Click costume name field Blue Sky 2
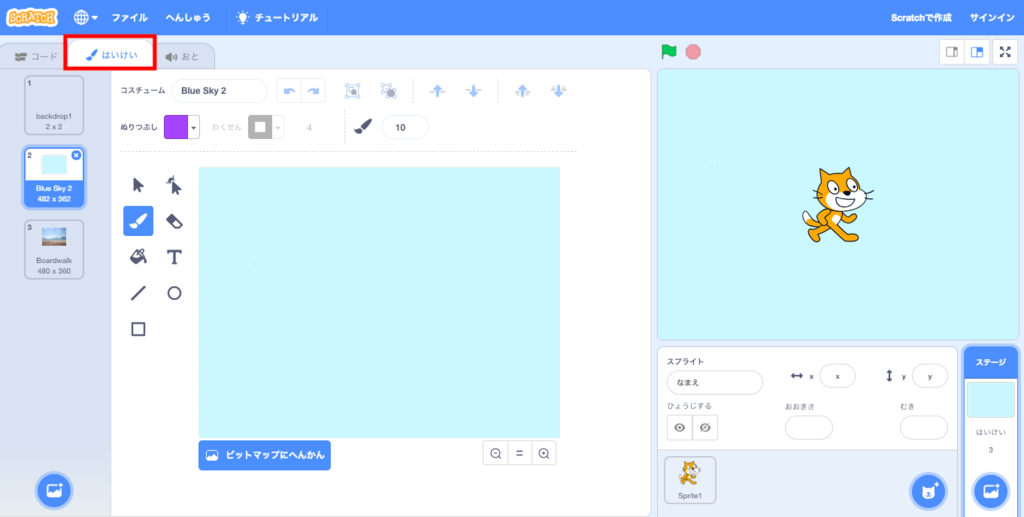The height and width of the screenshot is (517, 1024). click(219, 91)
